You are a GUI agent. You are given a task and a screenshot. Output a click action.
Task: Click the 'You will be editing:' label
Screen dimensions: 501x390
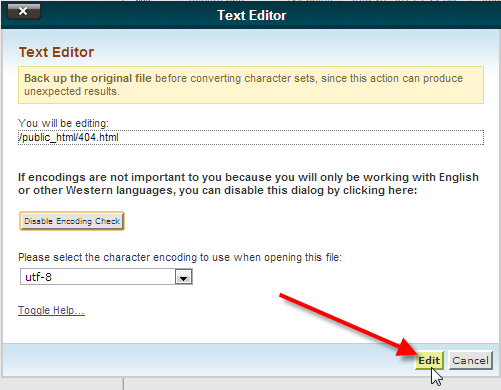(63, 123)
